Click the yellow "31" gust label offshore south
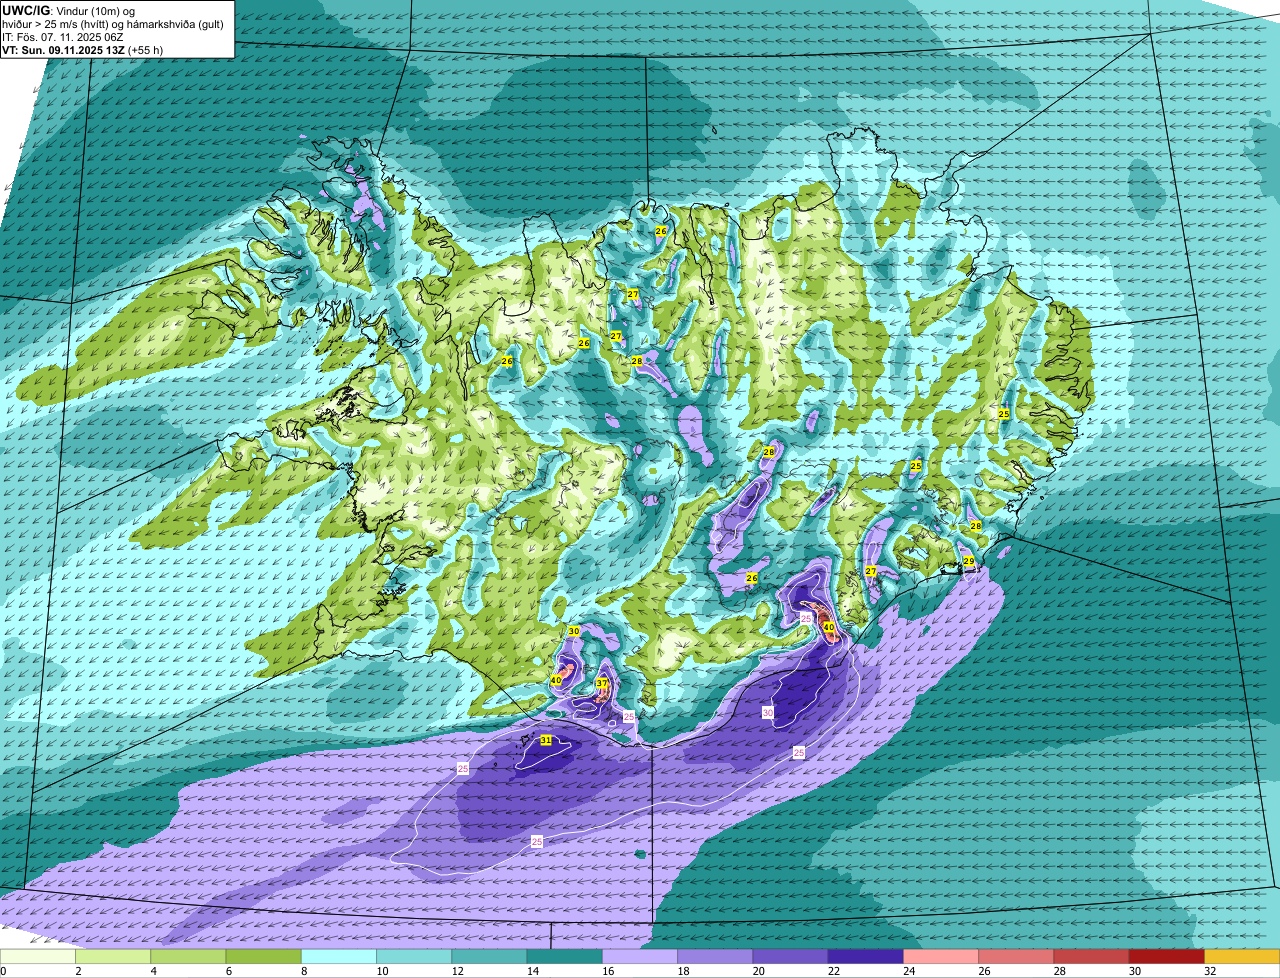This screenshot has height=978, width=1280. click(546, 741)
